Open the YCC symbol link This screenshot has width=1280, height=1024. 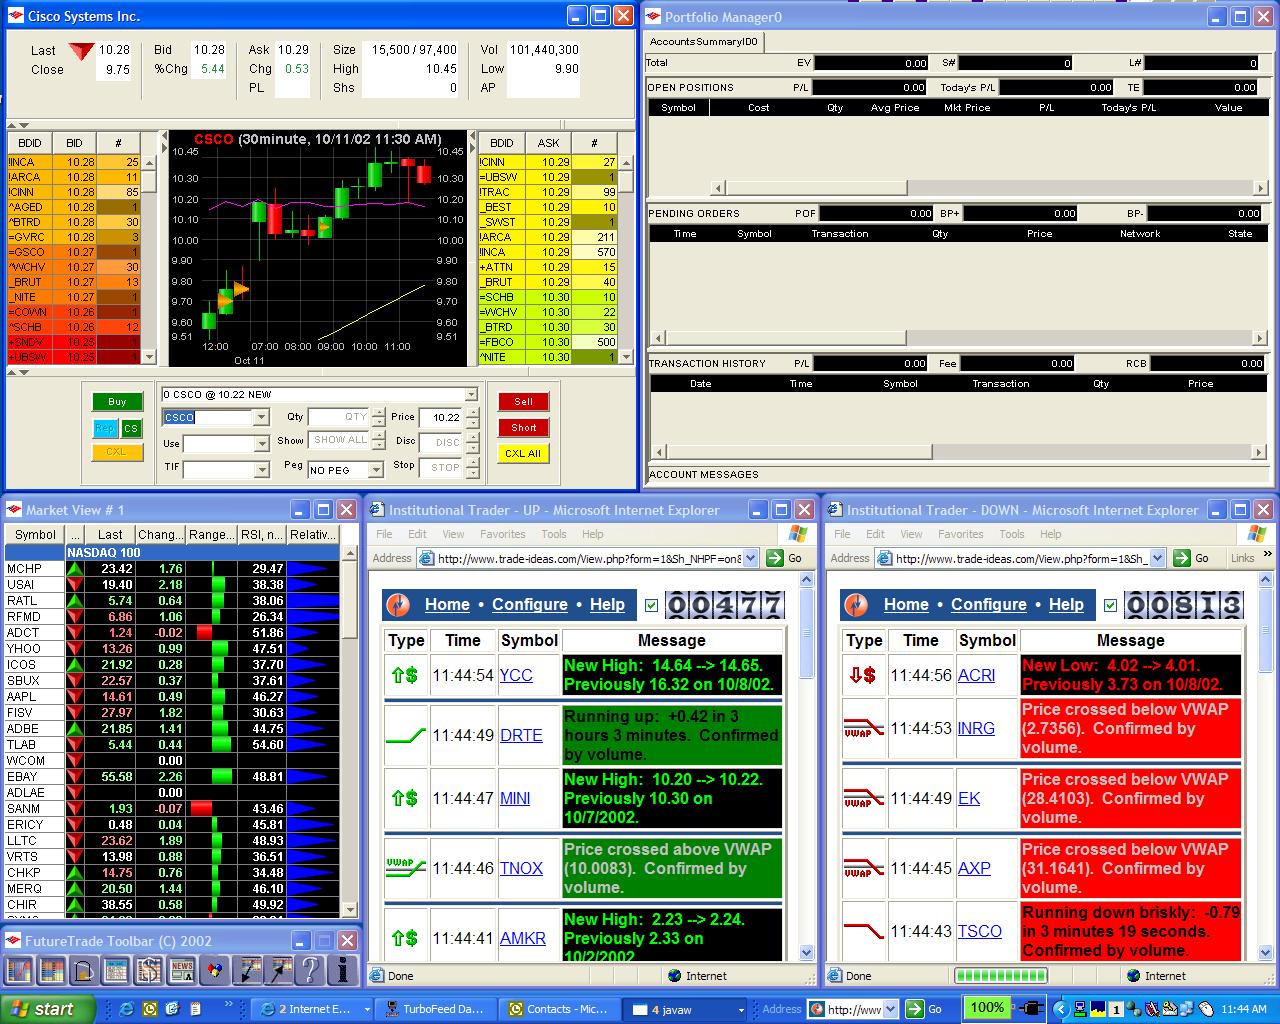point(516,675)
